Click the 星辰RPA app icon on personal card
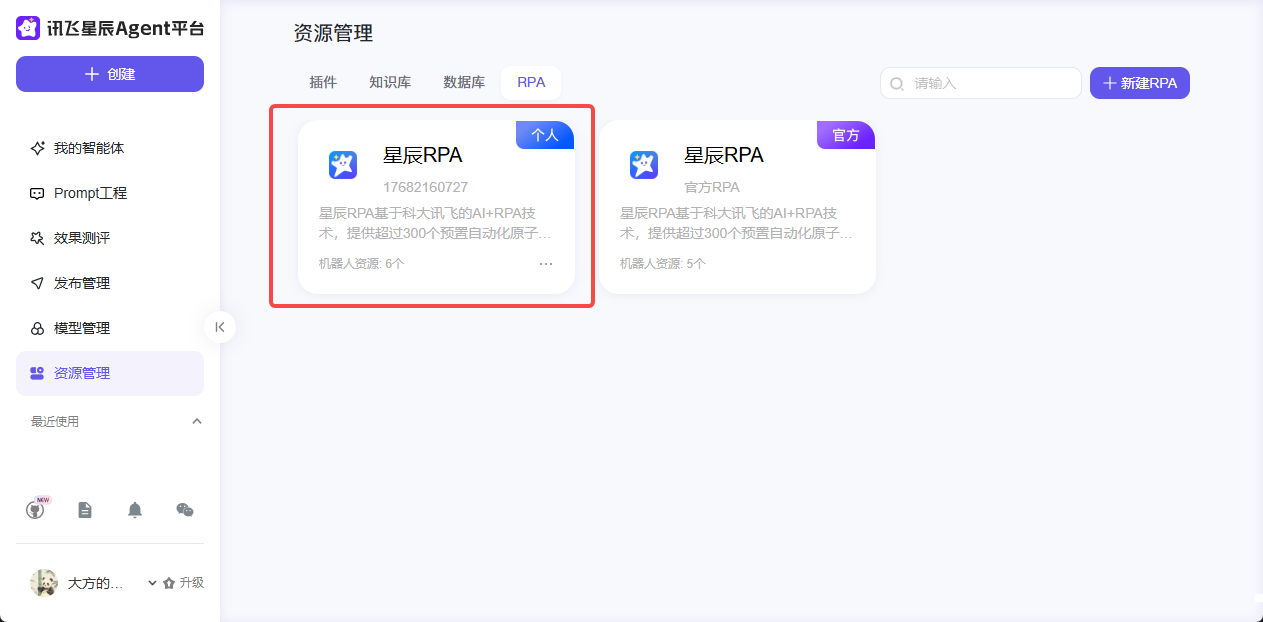 [x=343, y=164]
